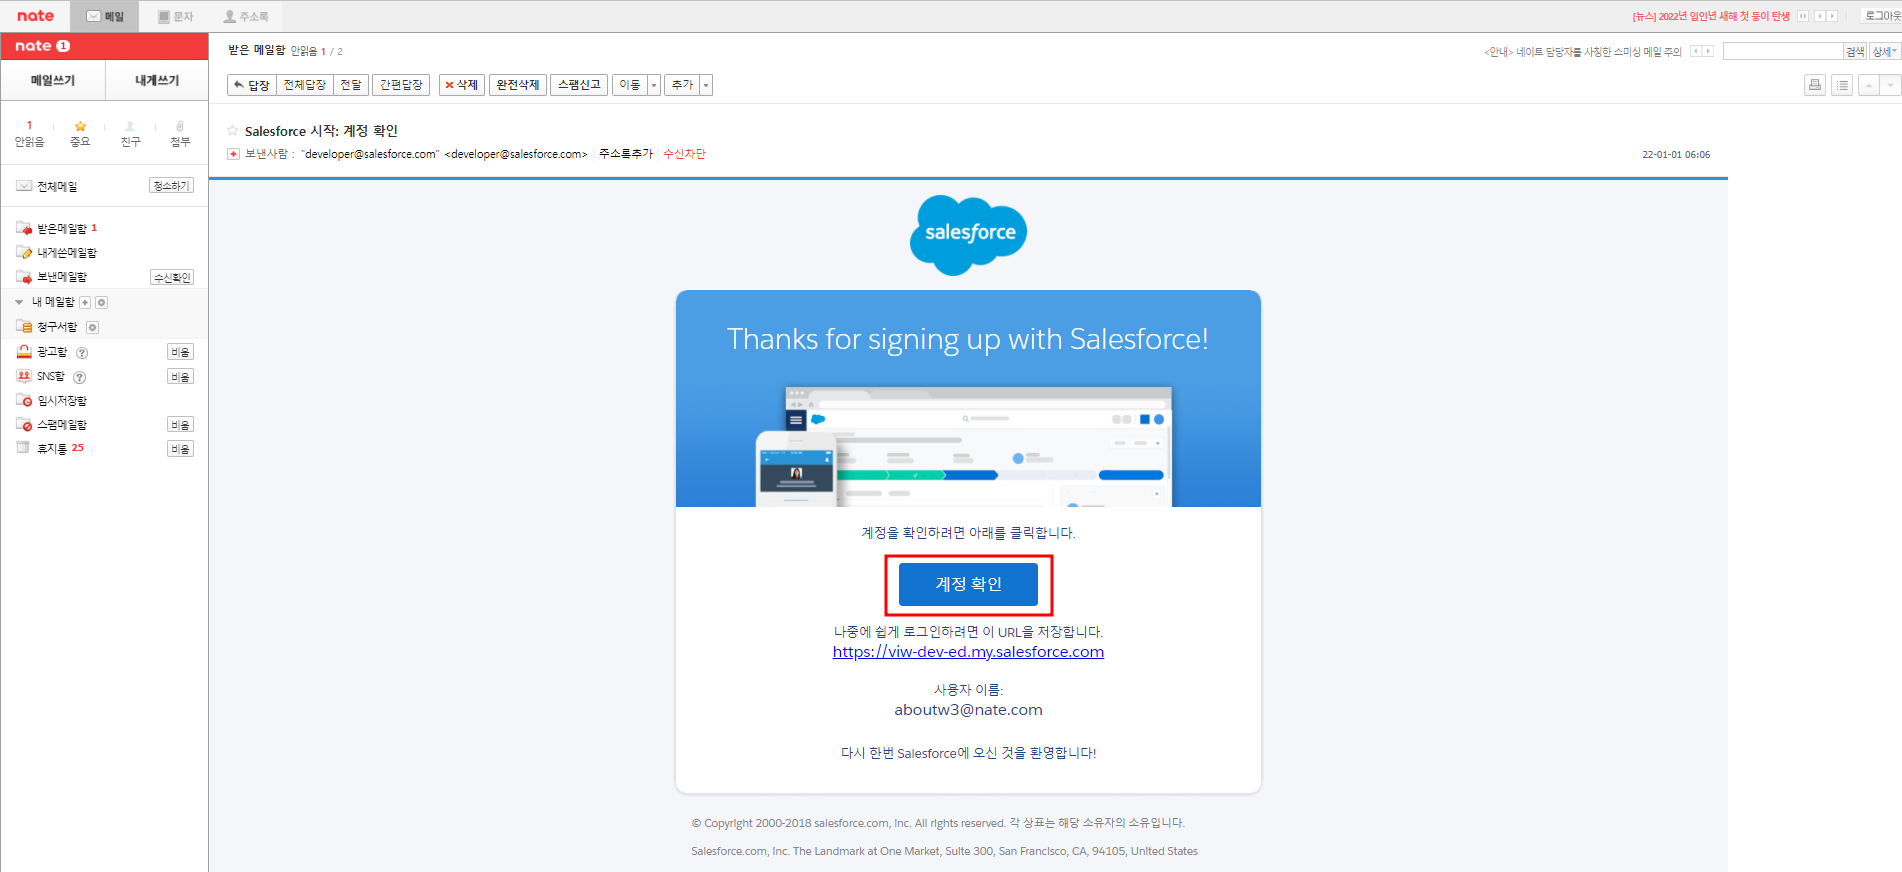Viewport: 1902px width, 872px height.
Task: Reply all with 전체답장
Action: (x=304, y=85)
